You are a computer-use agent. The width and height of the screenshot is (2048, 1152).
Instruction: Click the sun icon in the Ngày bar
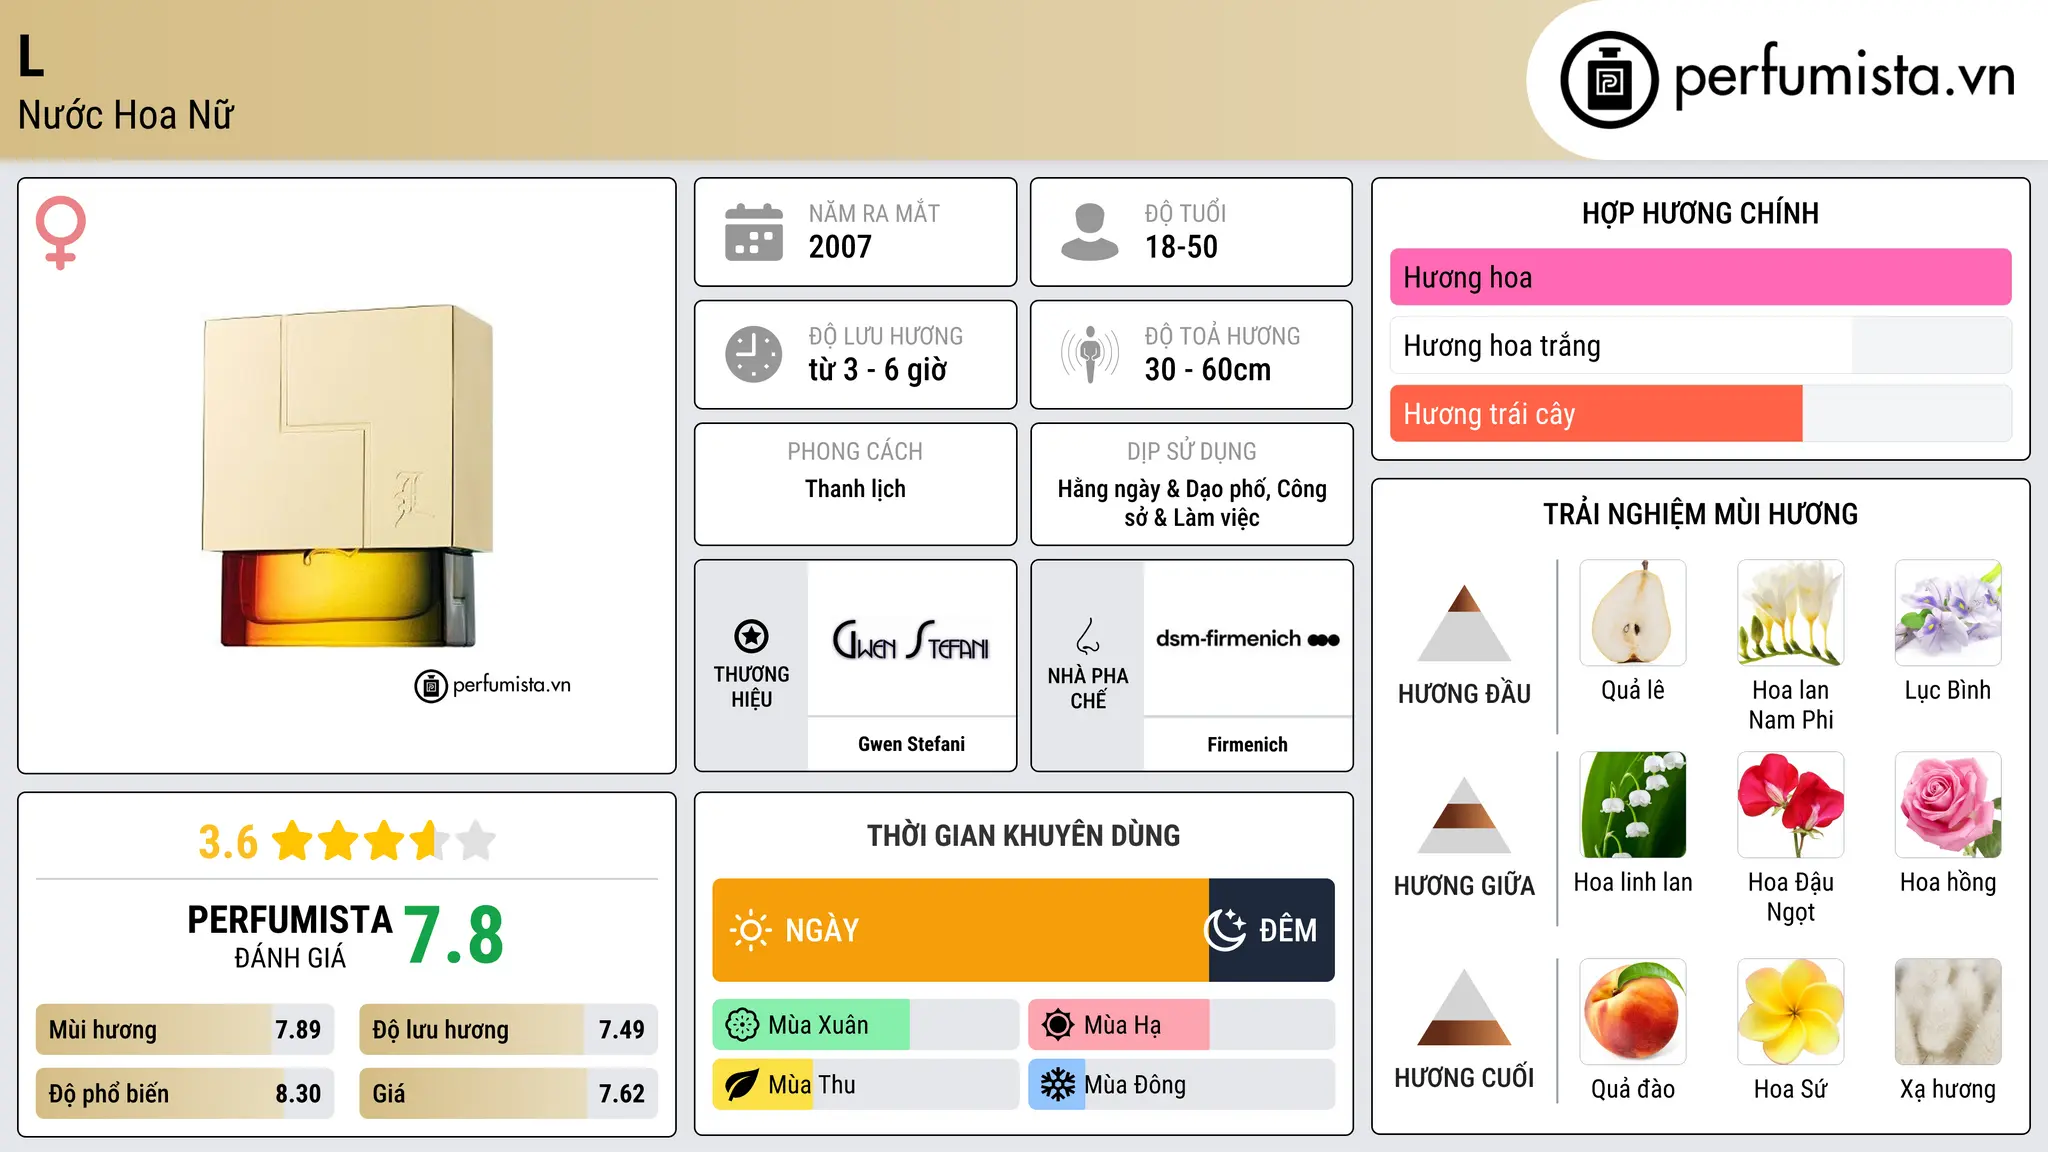click(x=750, y=930)
